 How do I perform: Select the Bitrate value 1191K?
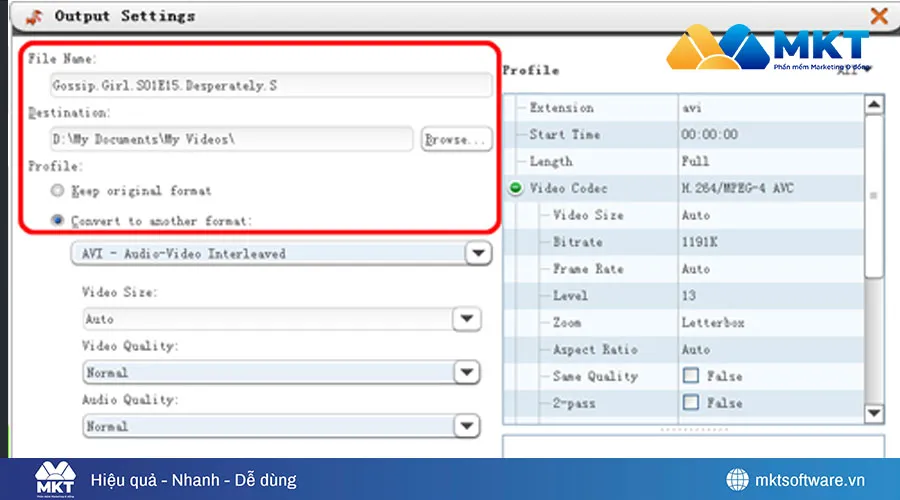699,242
